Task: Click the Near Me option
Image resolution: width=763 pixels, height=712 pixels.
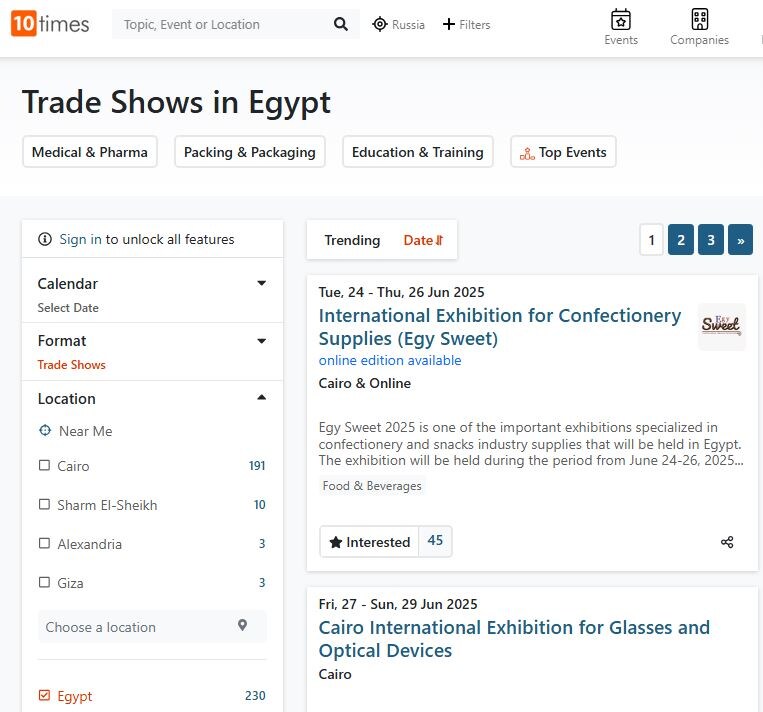Action: coord(86,431)
